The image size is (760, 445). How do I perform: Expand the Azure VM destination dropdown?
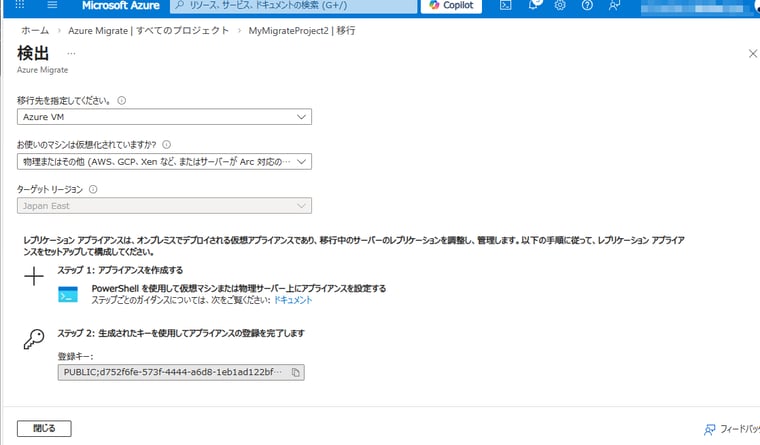point(164,117)
